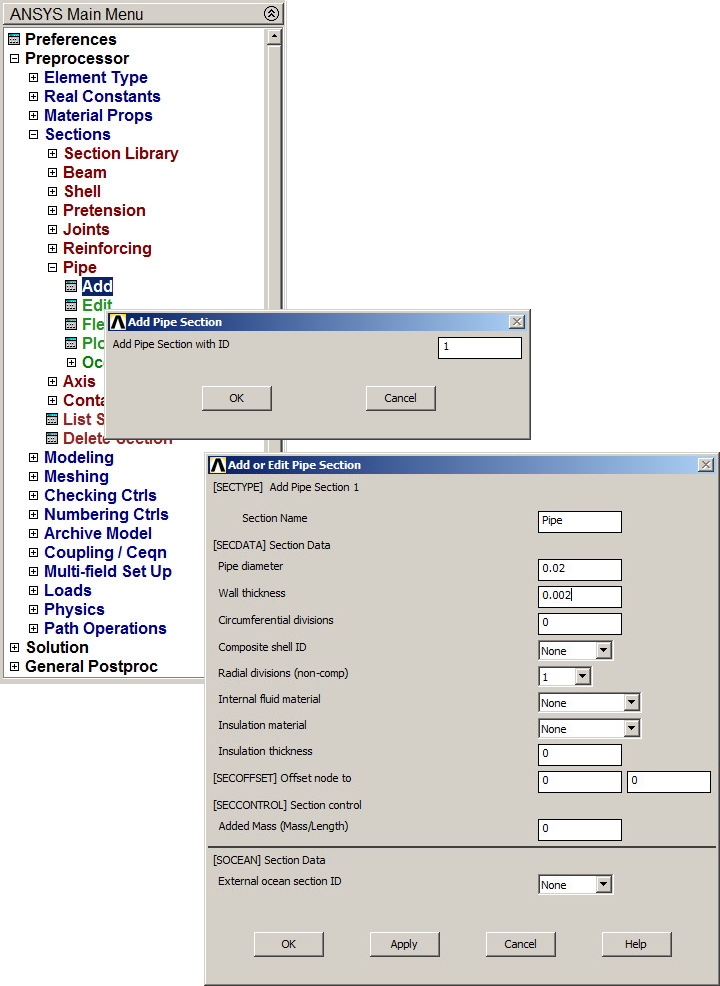This screenshot has height=986, width=720.
Task: Expand Section Library node
Action: tap(53, 153)
